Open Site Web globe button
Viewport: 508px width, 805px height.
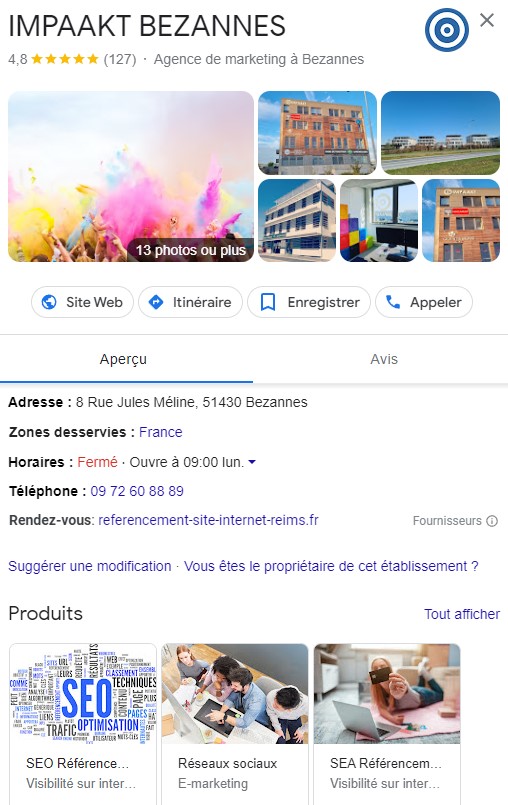82,302
